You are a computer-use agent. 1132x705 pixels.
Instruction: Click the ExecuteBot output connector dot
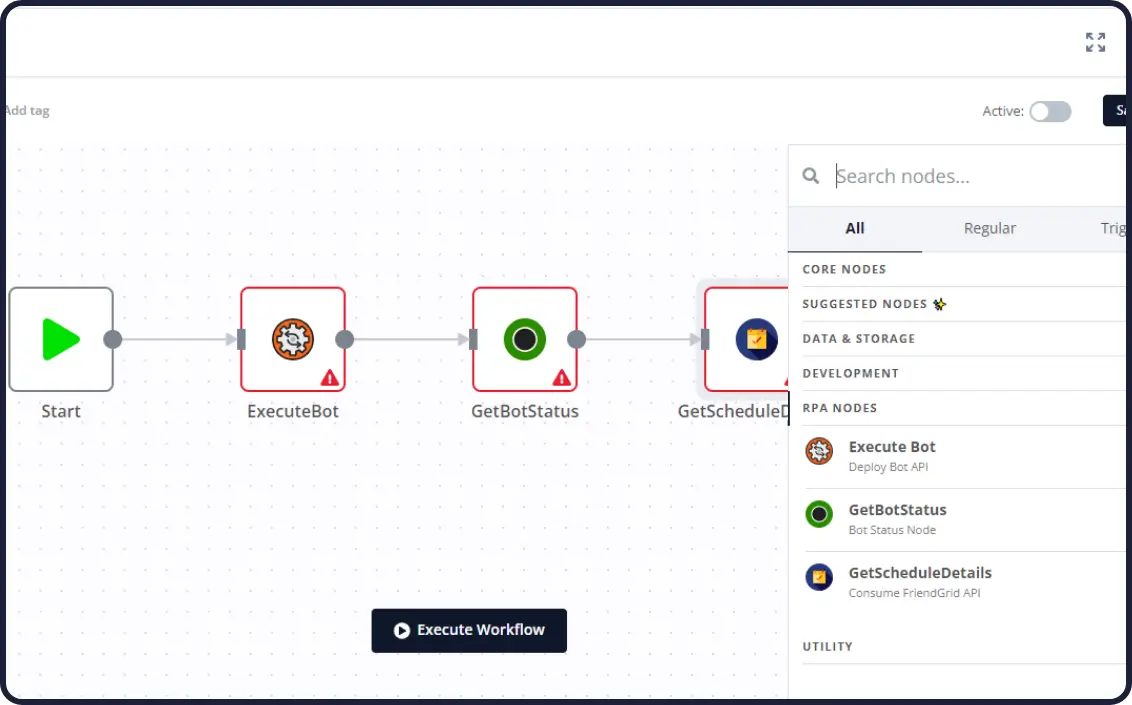click(x=344, y=339)
